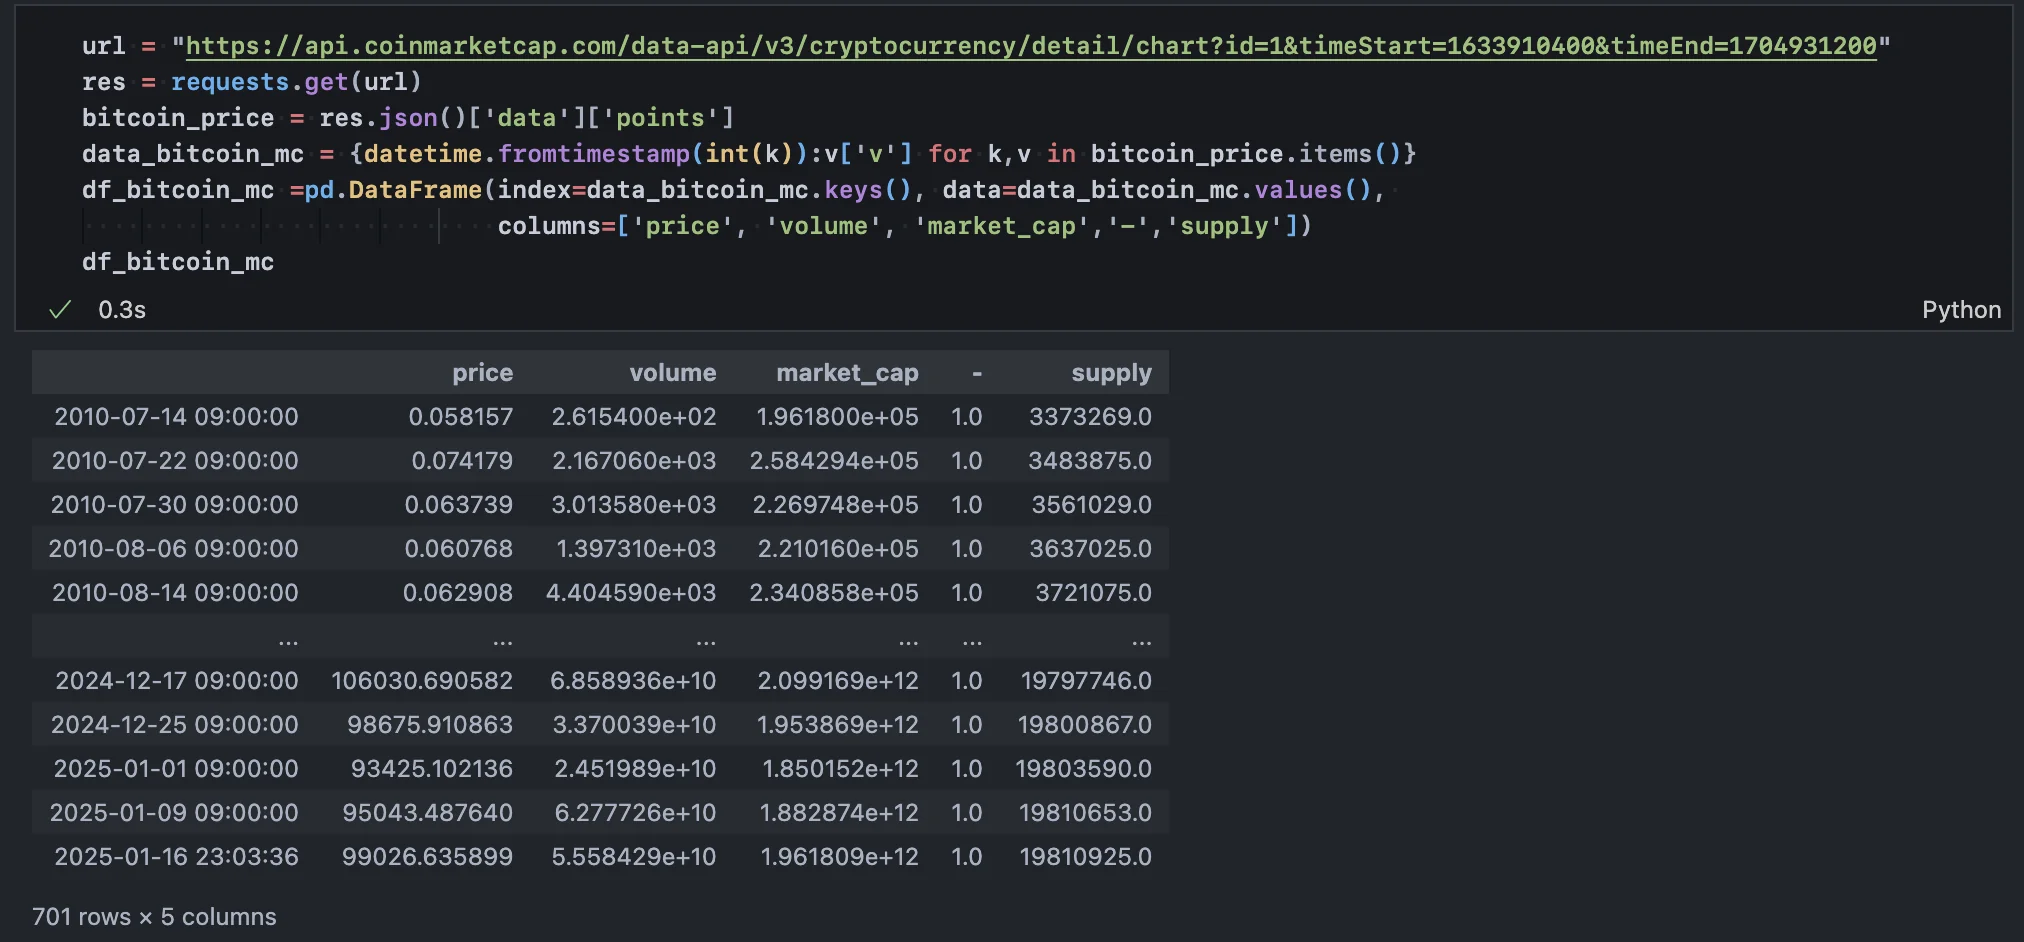Select the supply column header
Image resolution: width=2024 pixels, height=942 pixels.
1111,373
